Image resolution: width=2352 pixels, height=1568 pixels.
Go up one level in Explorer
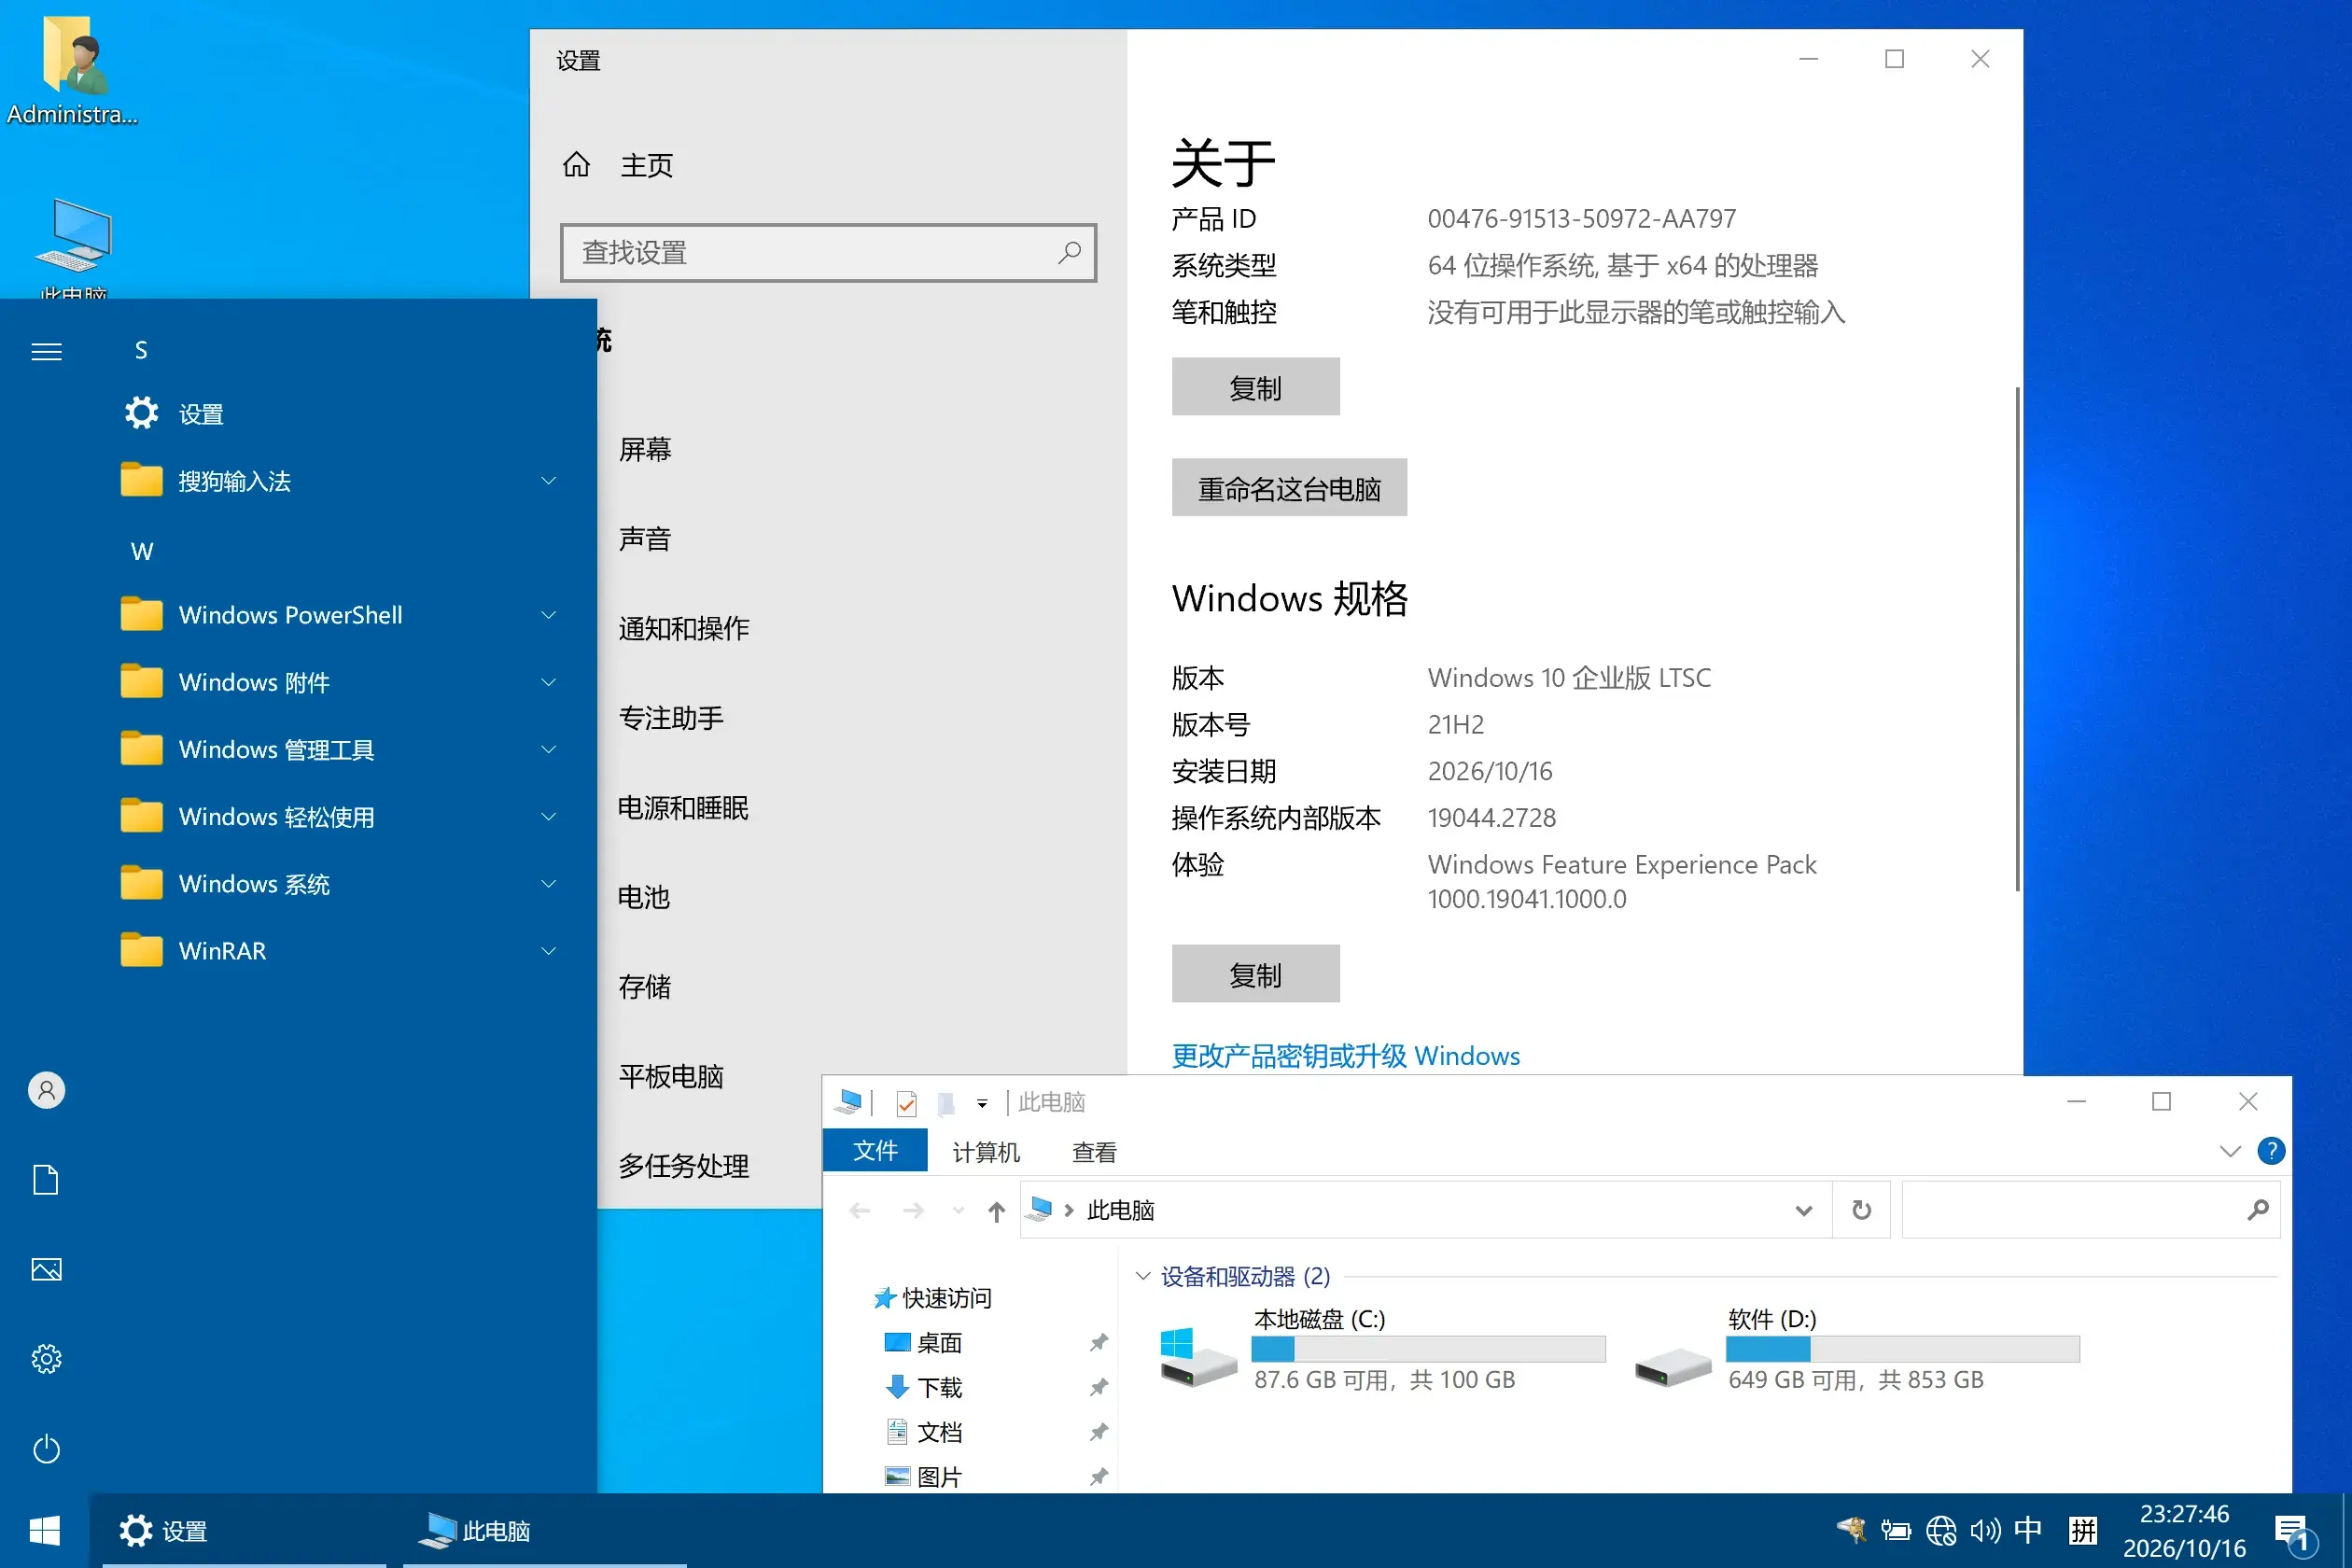[x=996, y=1211]
